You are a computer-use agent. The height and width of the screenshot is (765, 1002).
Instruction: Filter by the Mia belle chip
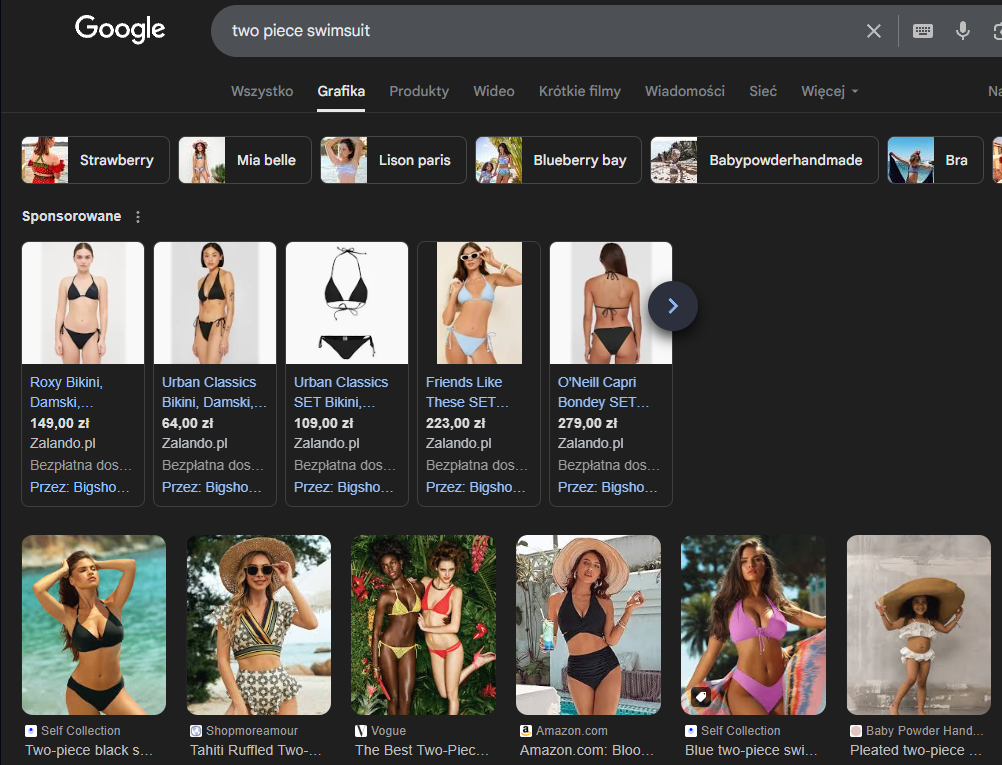pos(245,160)
